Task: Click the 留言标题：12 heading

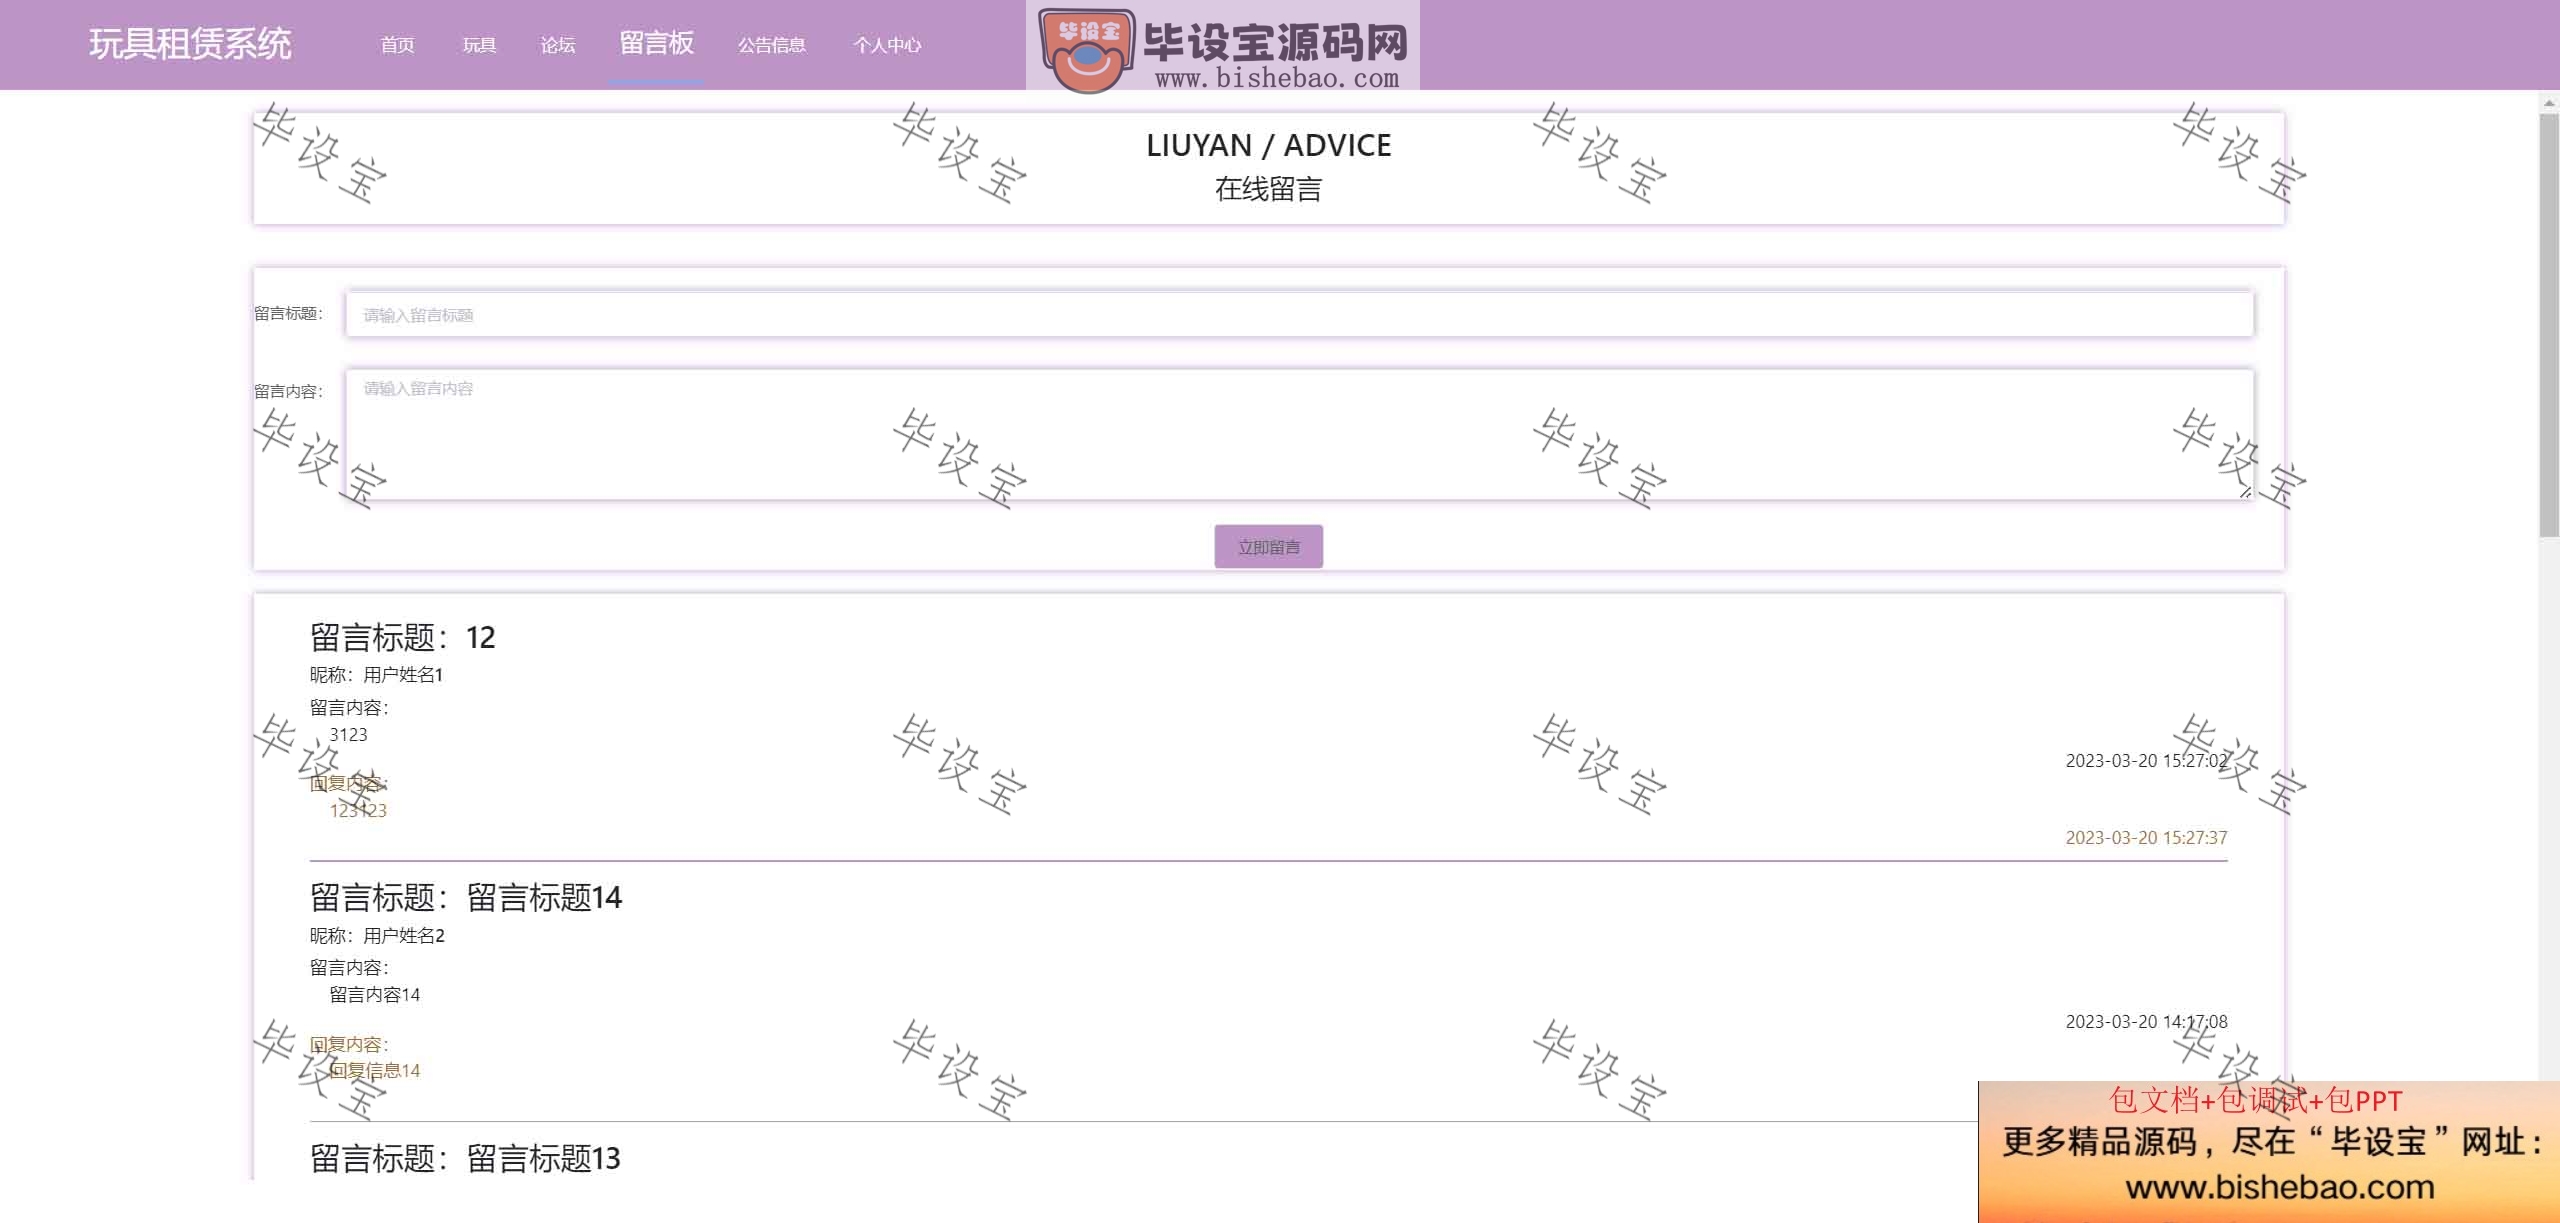Action: [402, 637]
